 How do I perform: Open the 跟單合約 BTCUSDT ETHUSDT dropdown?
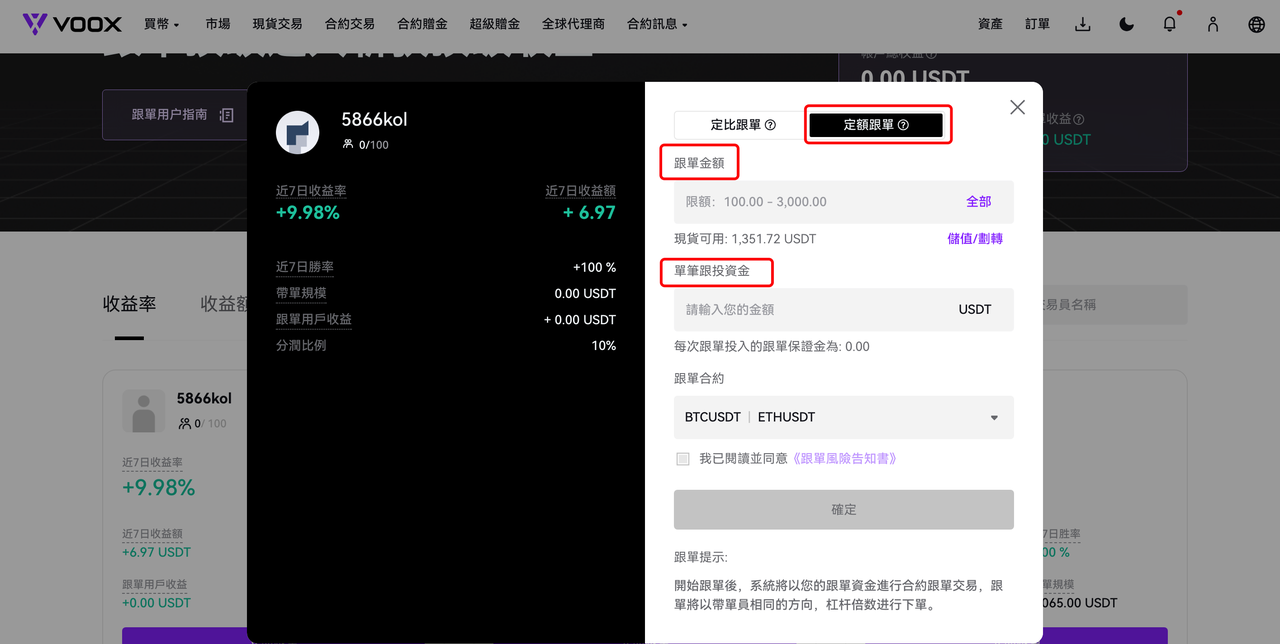844,417
